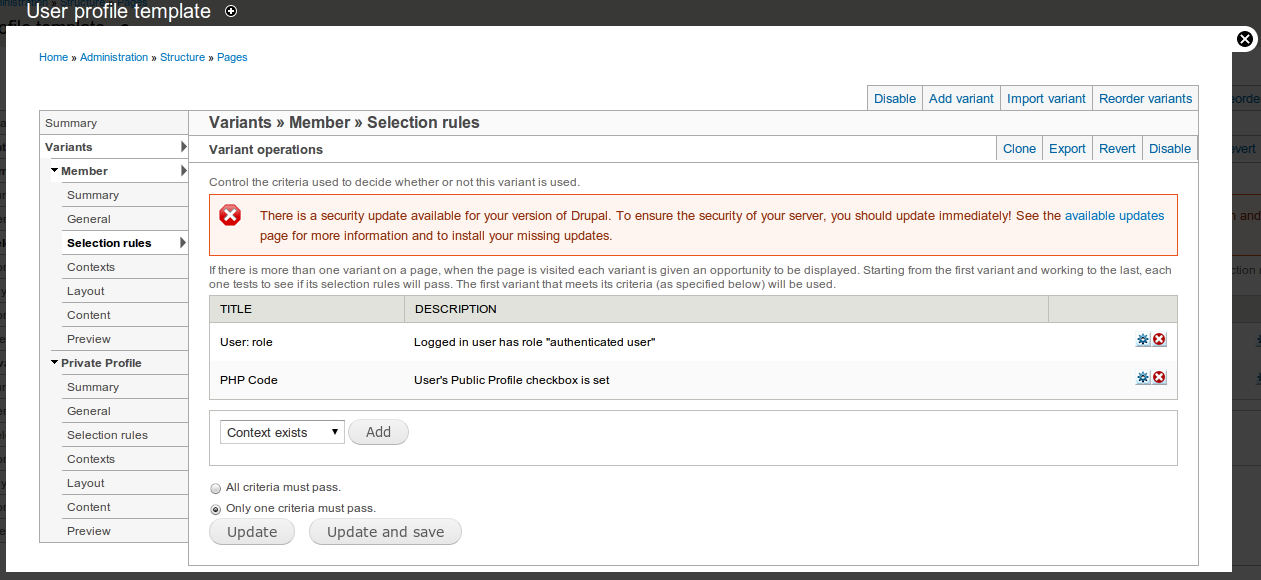The width and height of the screenshot is (1261, 580).
Task: Remove the PHP Code selection rule
Action: [1159, 378]
